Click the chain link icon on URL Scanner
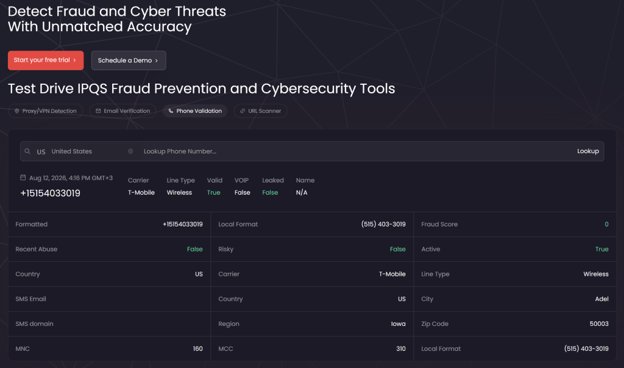This screenshot has height=368, width=624. pyautogui.click(x=242, y=111)
